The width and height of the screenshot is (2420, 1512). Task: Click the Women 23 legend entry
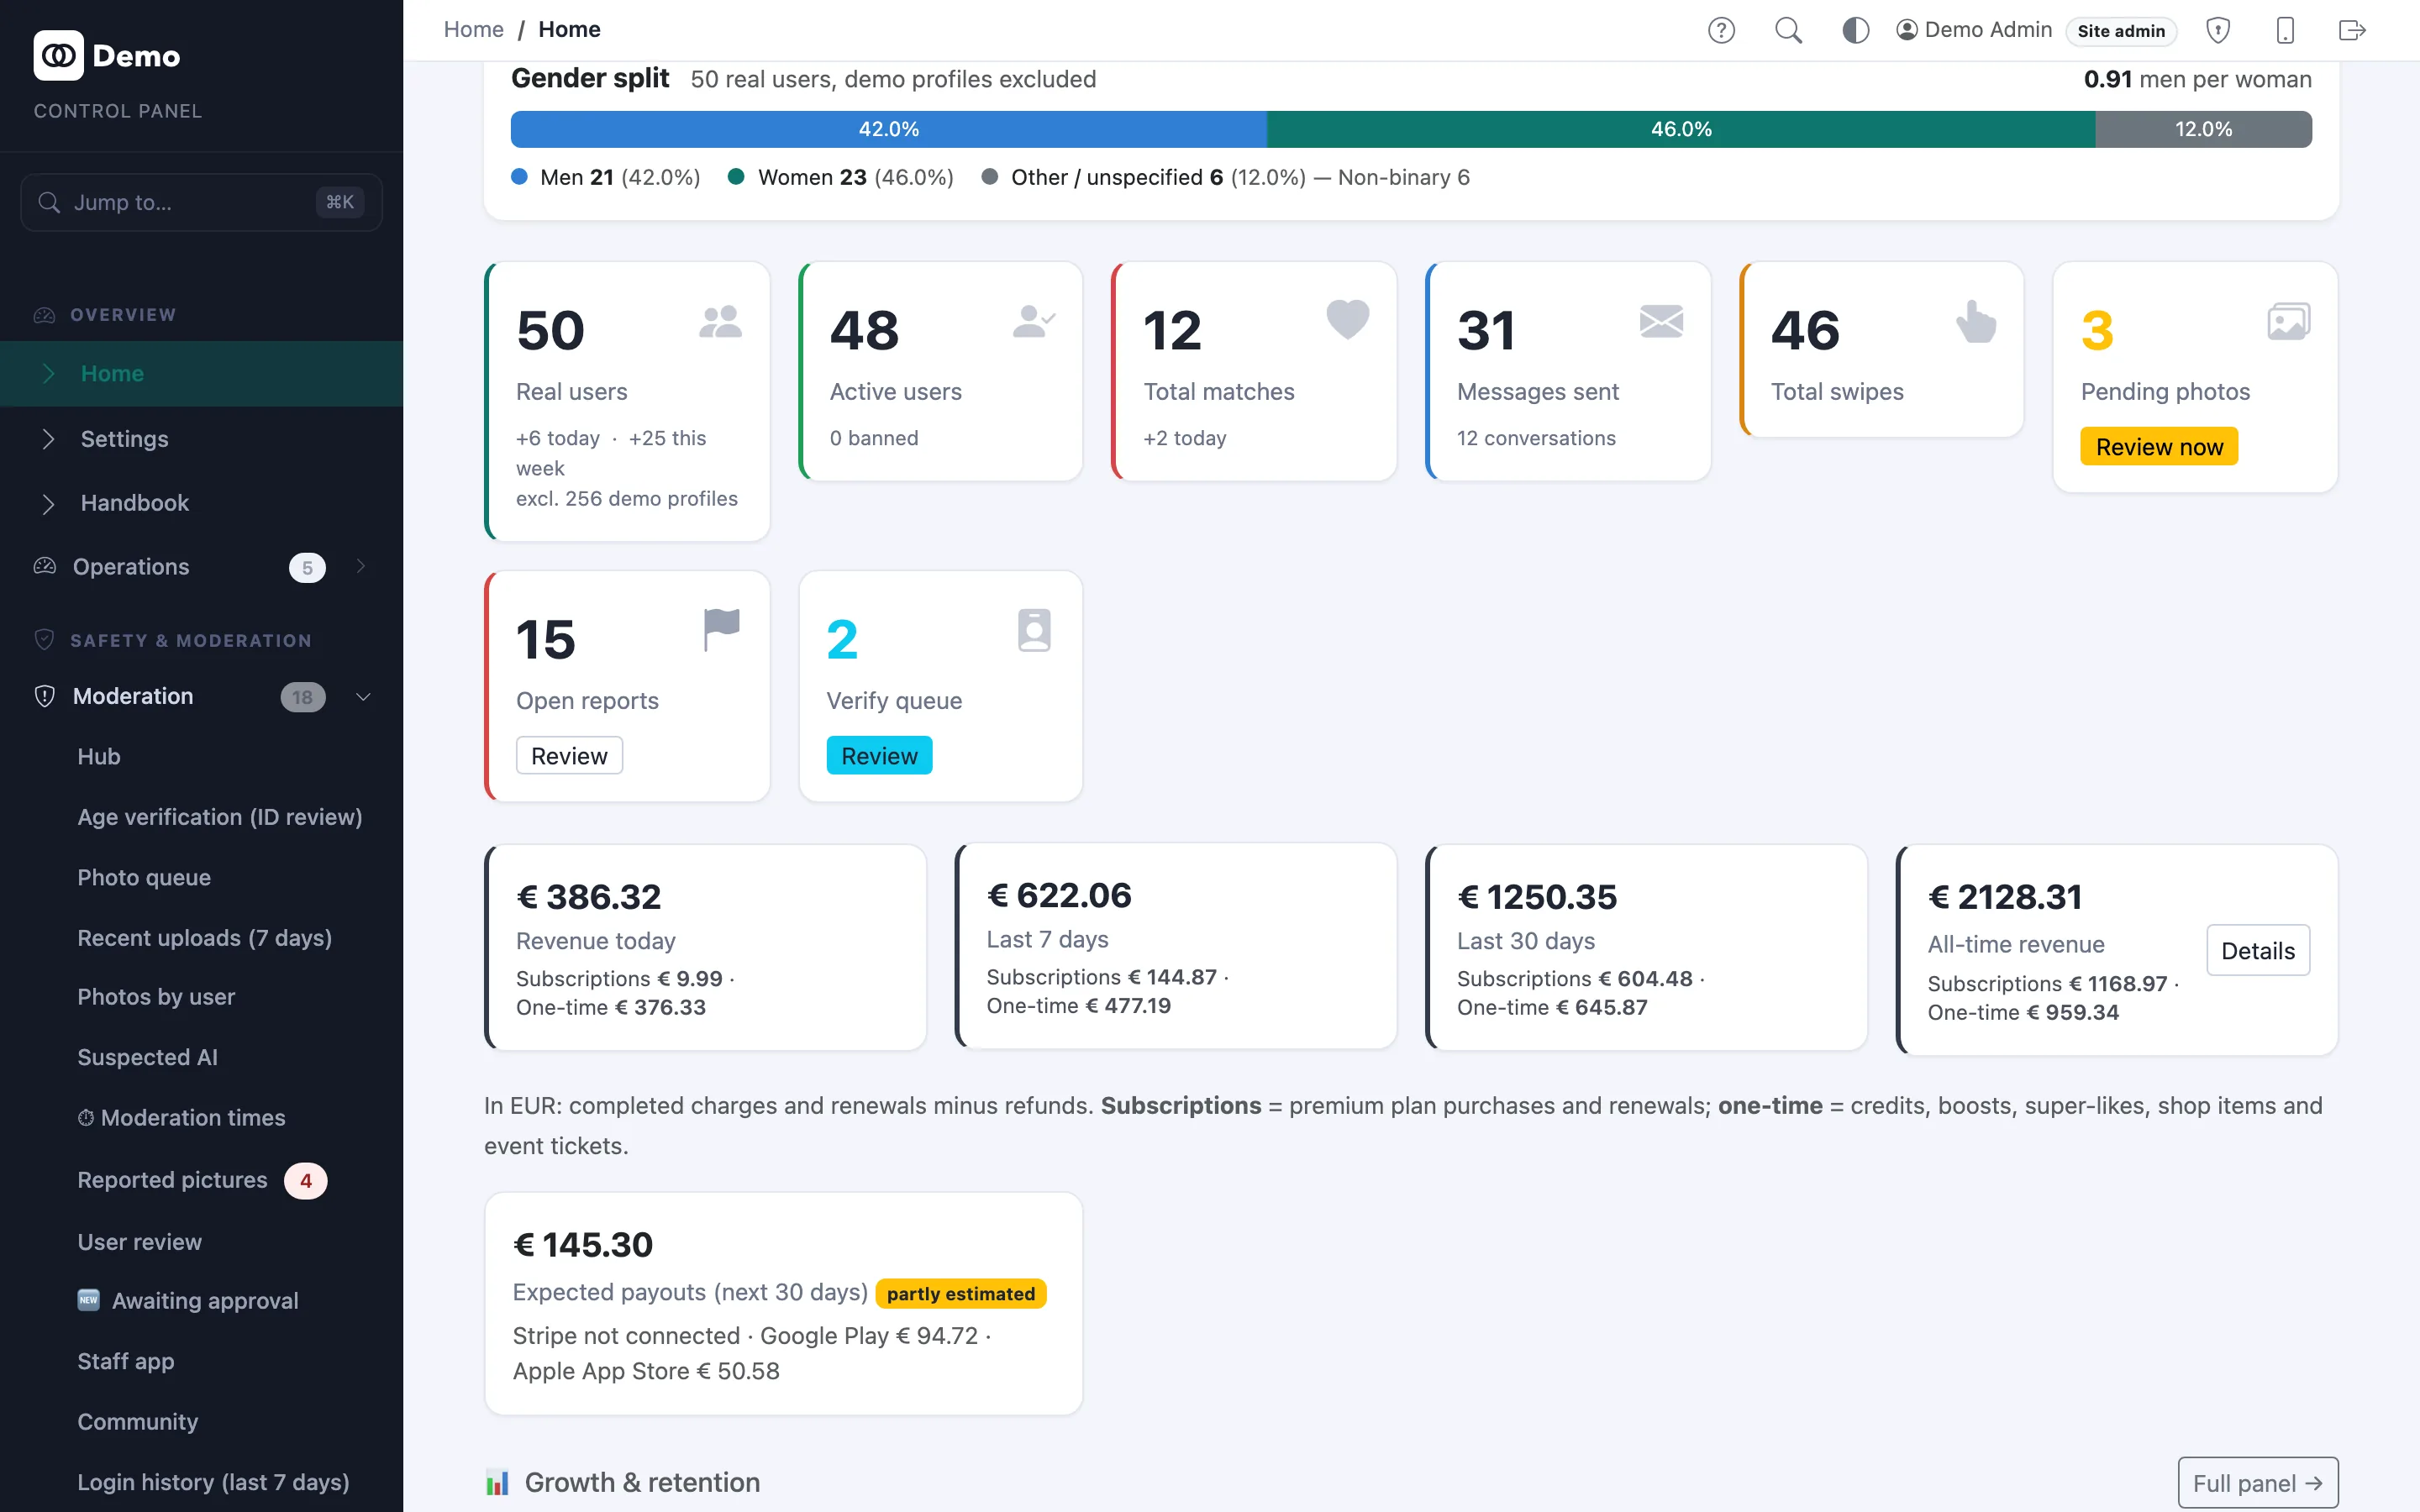click(x=840, y=177)
